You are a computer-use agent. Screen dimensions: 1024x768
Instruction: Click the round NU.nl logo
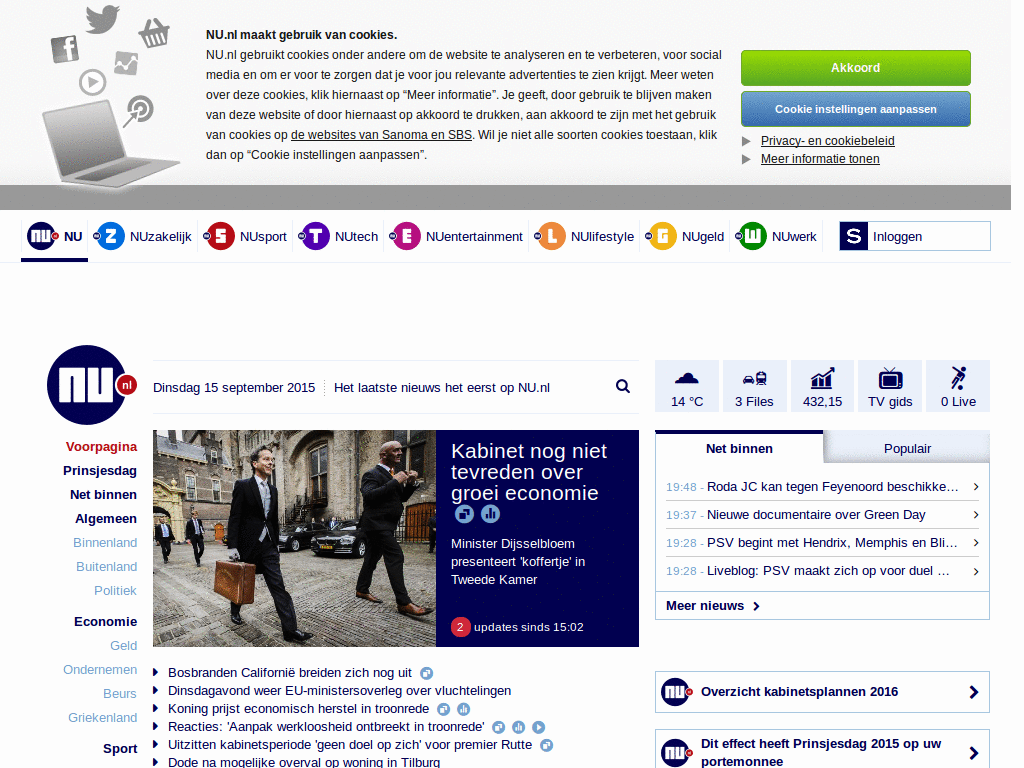tap(88, 384)
